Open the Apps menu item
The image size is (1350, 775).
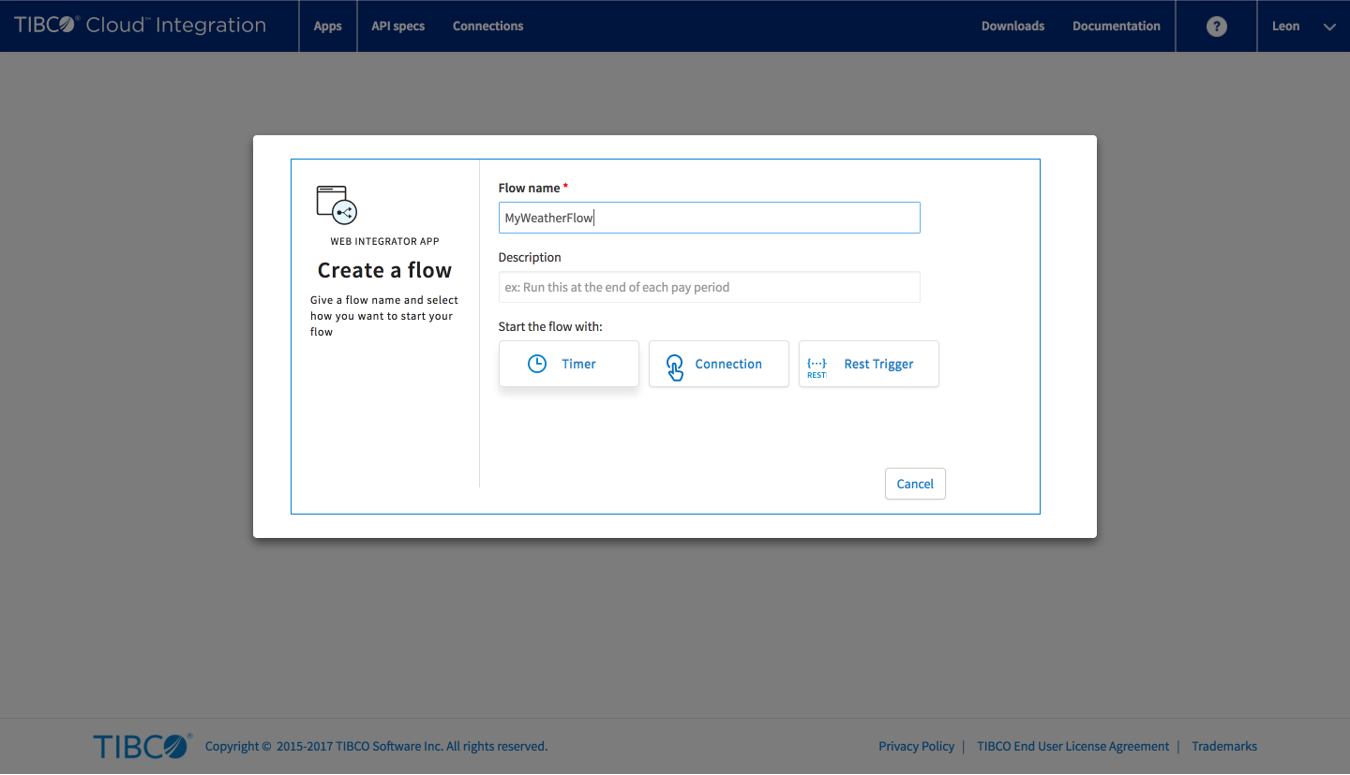(x=328, y=26)
